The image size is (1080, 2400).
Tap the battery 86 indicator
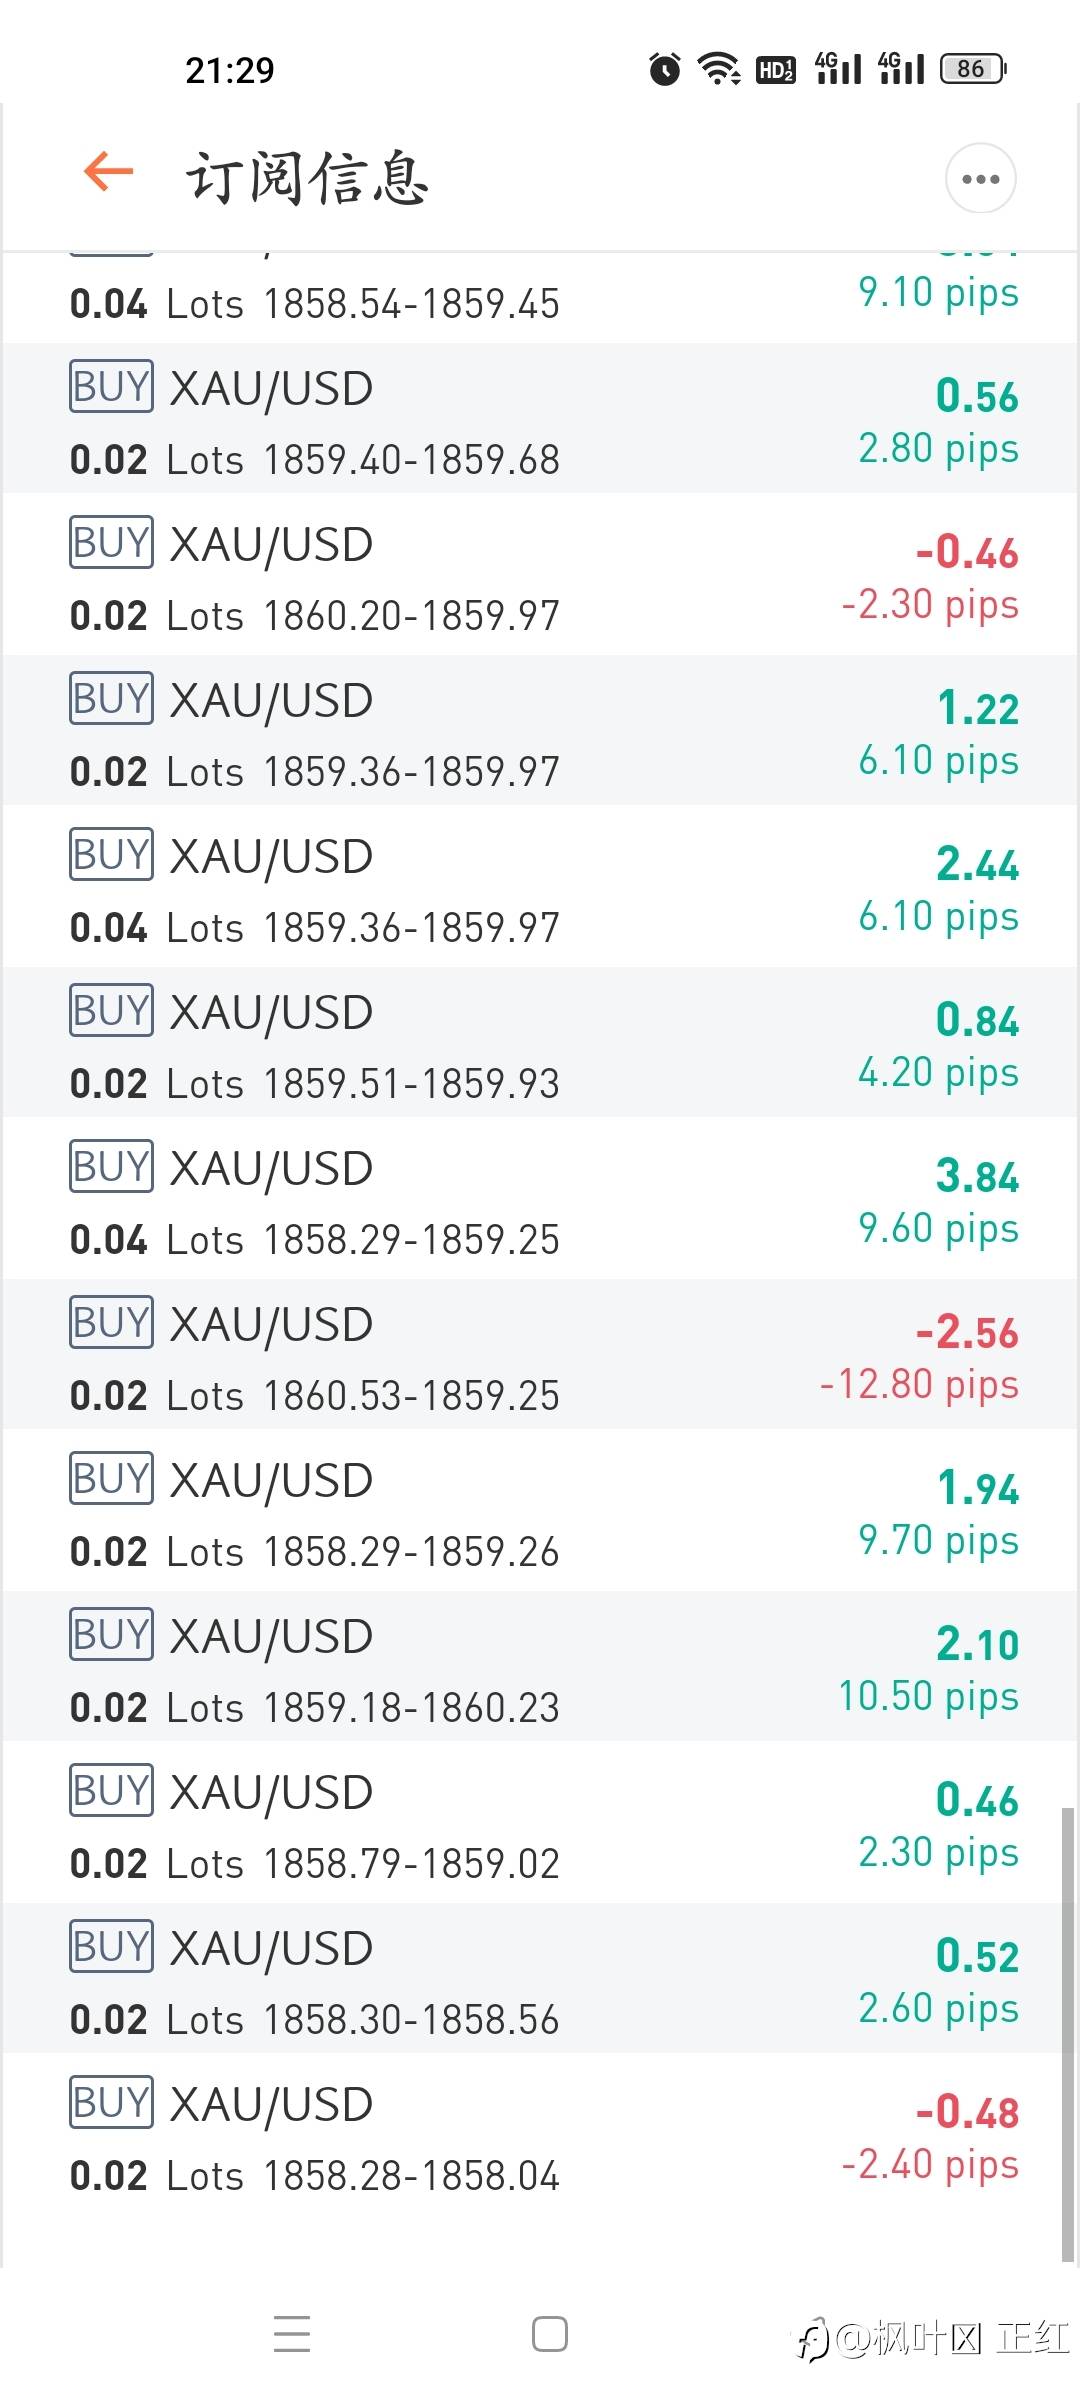pos(973,69)
